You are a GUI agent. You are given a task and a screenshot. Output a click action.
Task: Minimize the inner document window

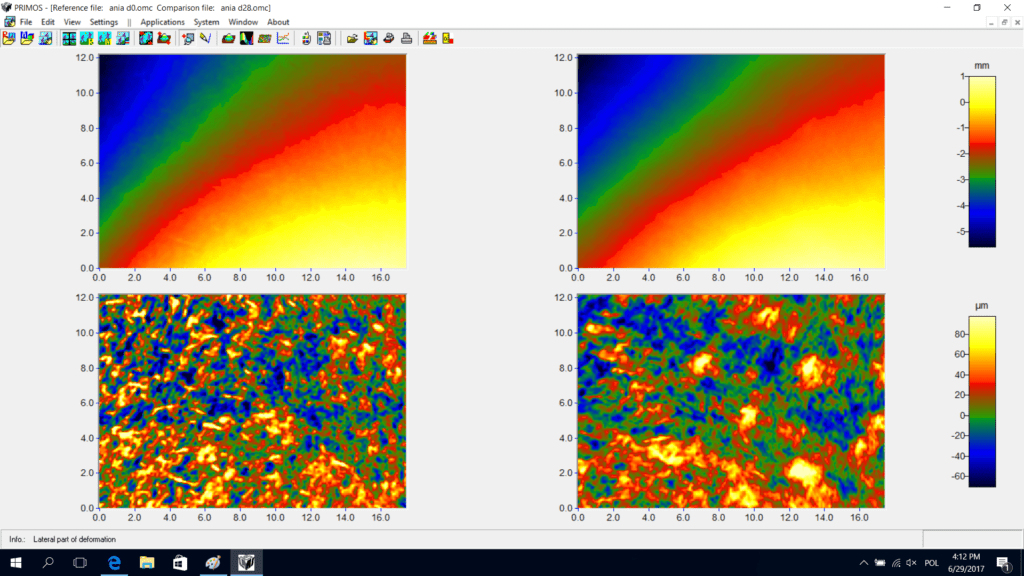[x=991, y=22]
